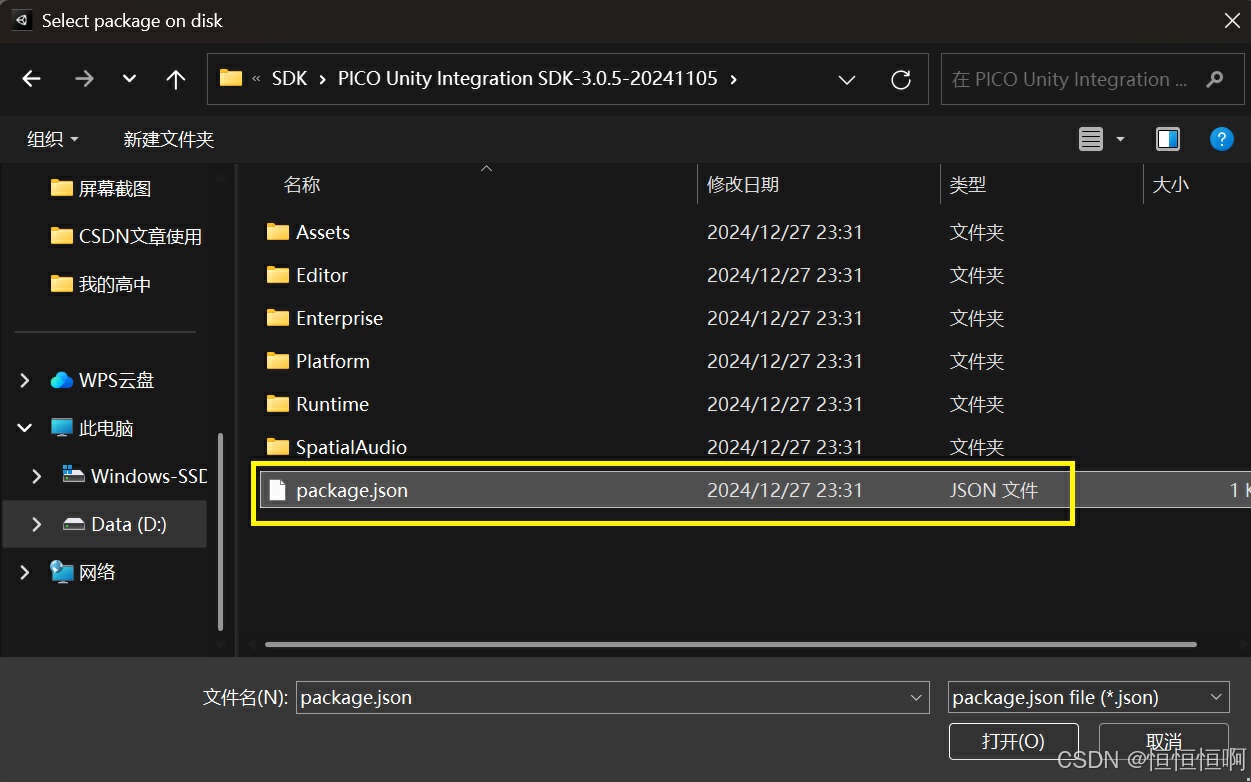Open the chevron after the PICO SDK breadcrumb
This screenshot has width=1251, height=782.
pos(734,79)
